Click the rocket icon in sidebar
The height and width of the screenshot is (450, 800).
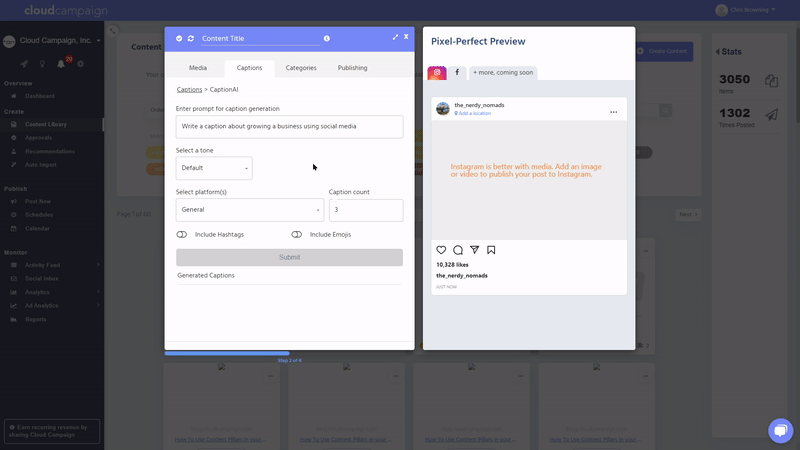point(24,64)
